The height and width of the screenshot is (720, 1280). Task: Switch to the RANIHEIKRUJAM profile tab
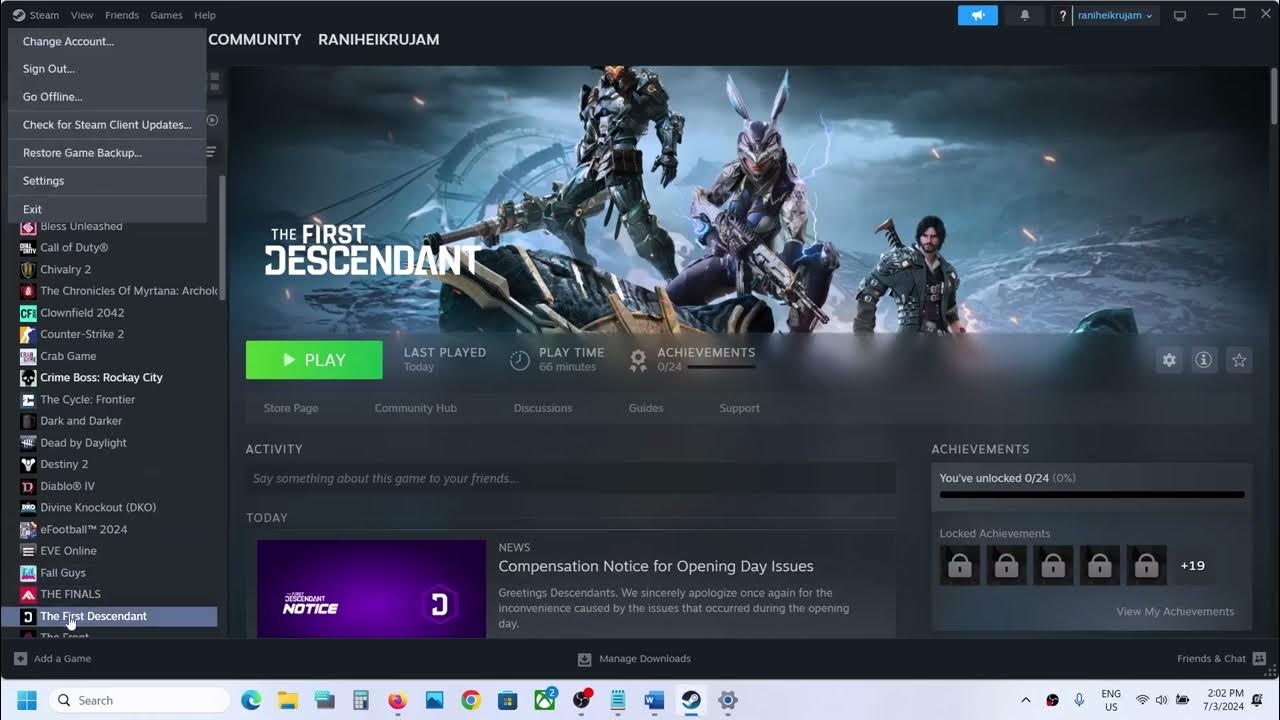point(378,39)
